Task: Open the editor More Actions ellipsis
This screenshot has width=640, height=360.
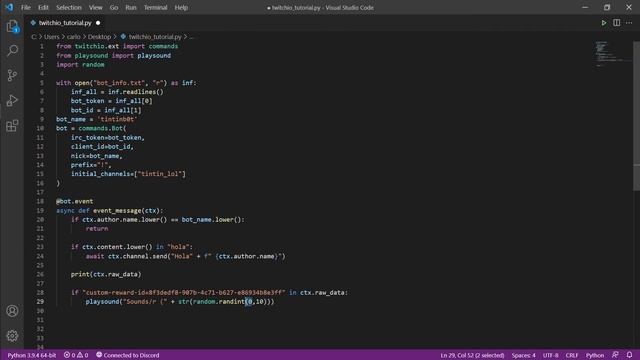Action: tap(629, 23)
